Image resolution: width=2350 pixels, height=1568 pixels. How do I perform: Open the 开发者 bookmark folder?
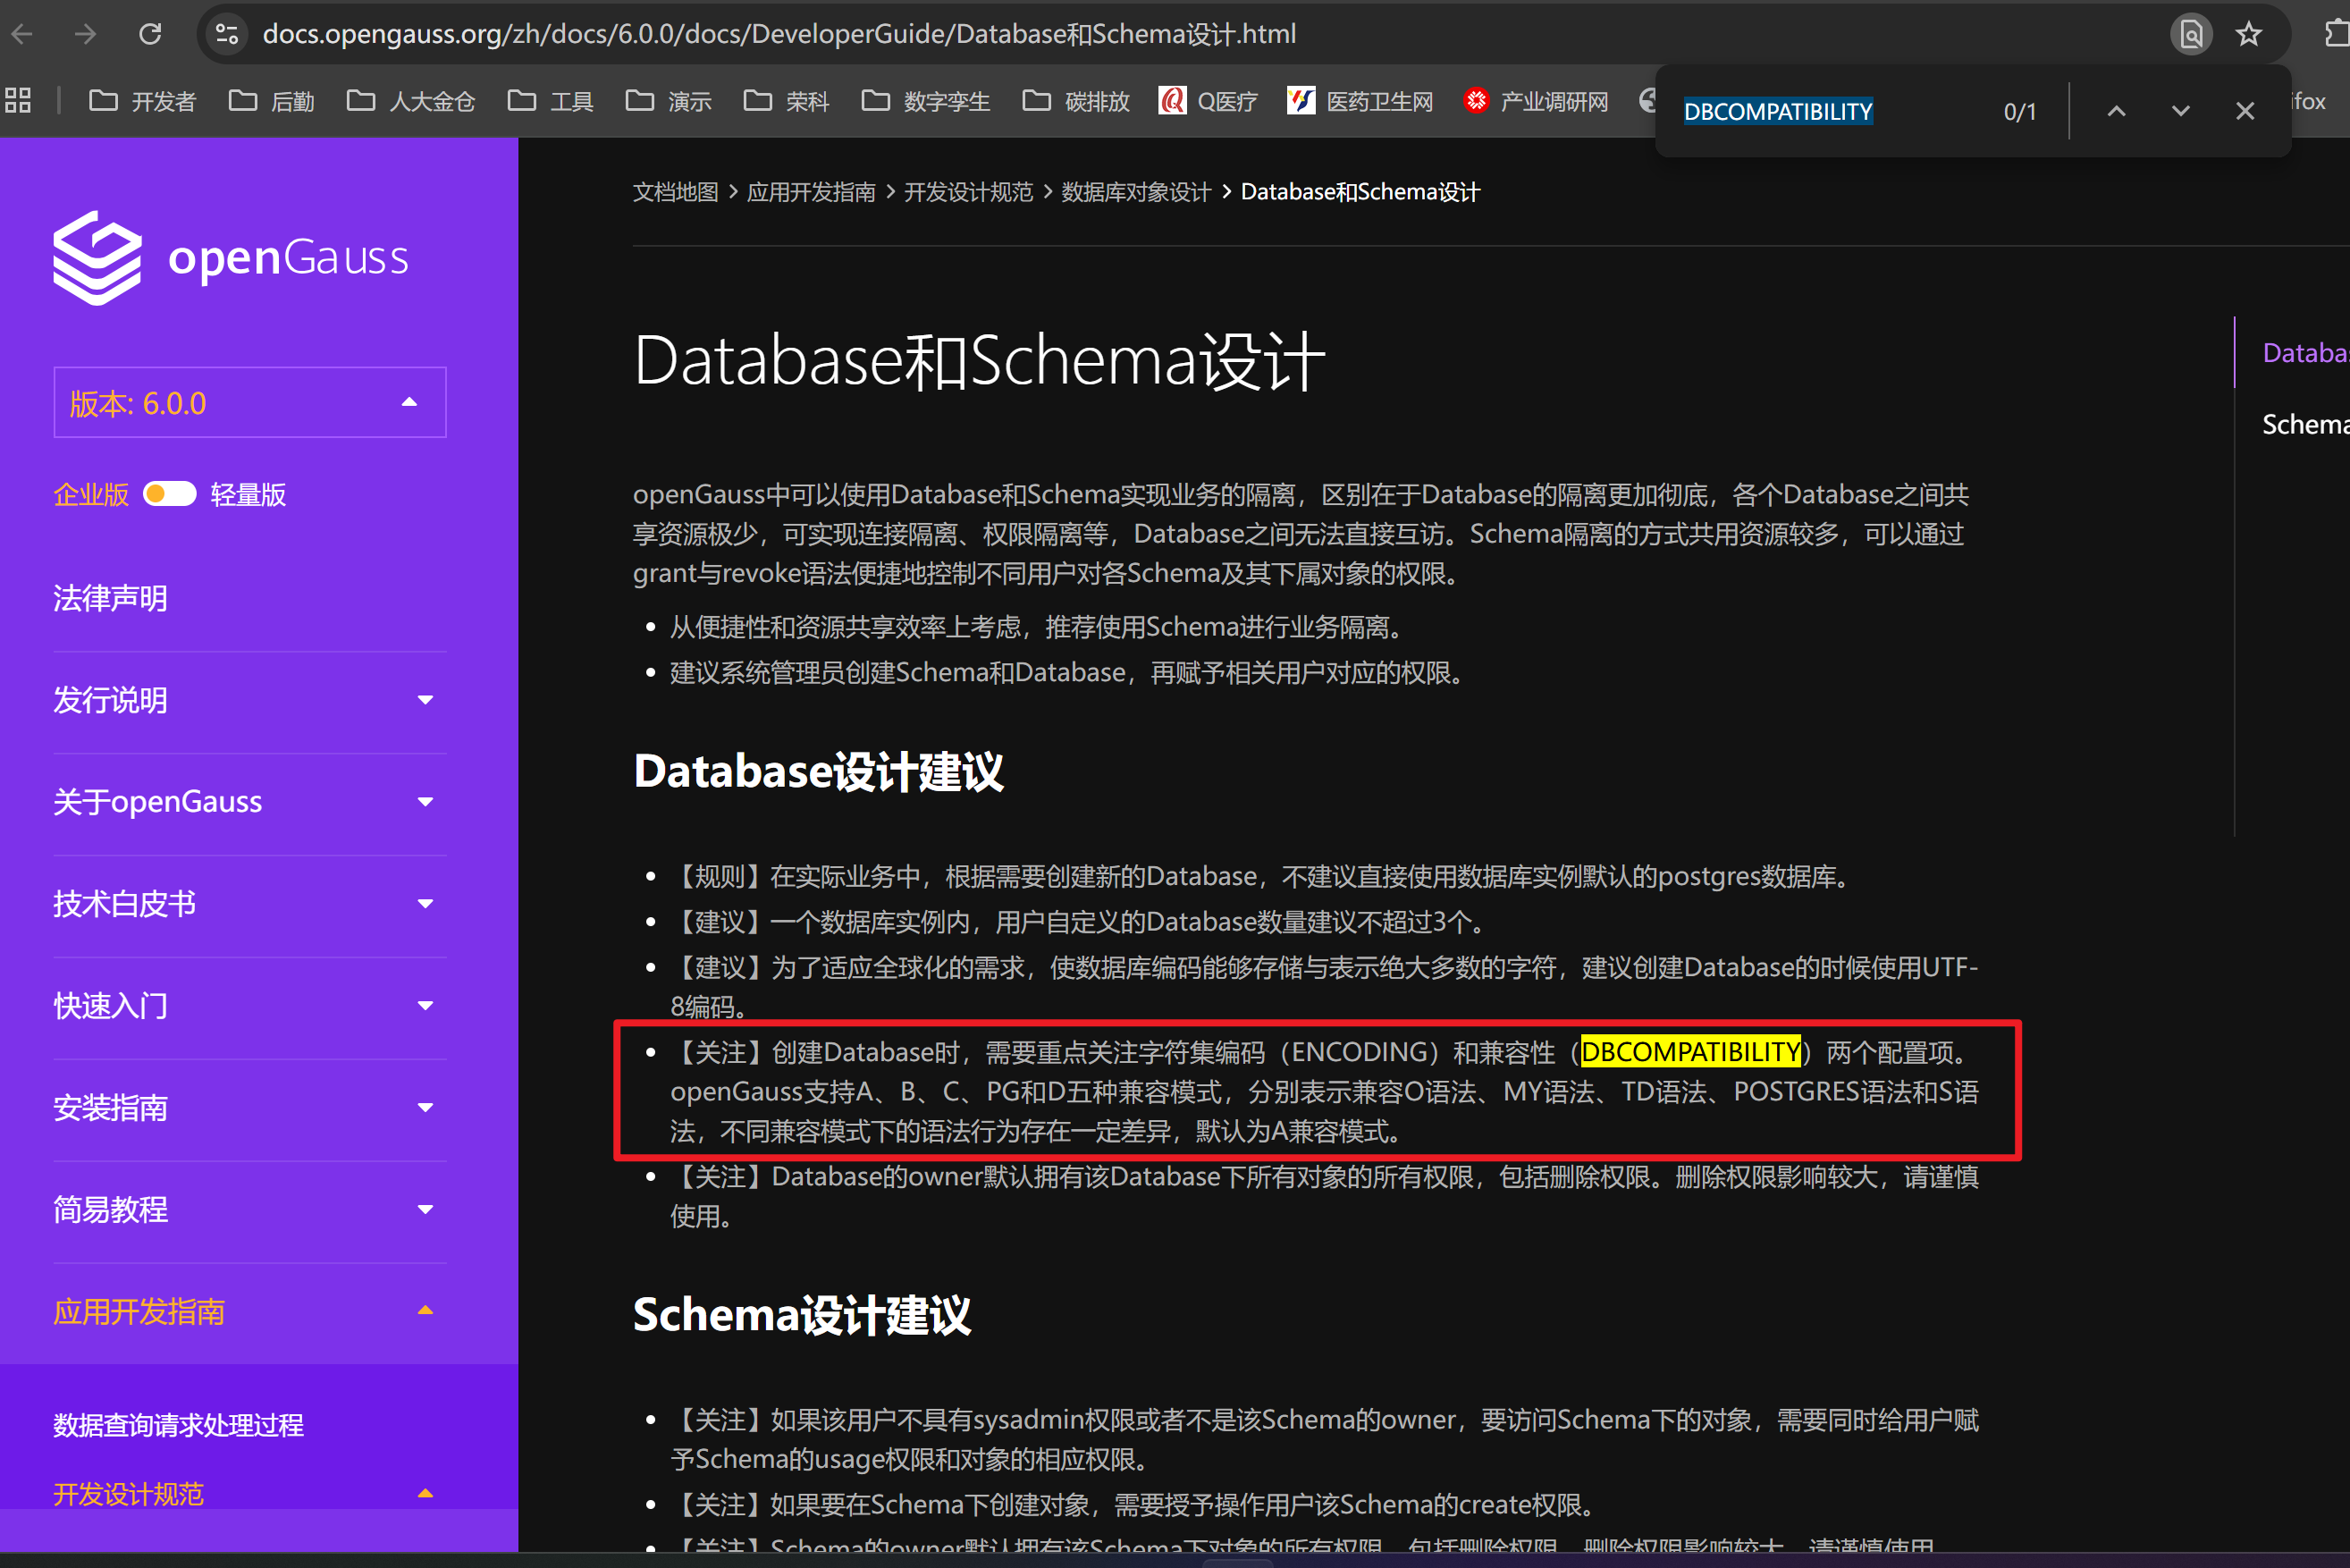(142, 101)
